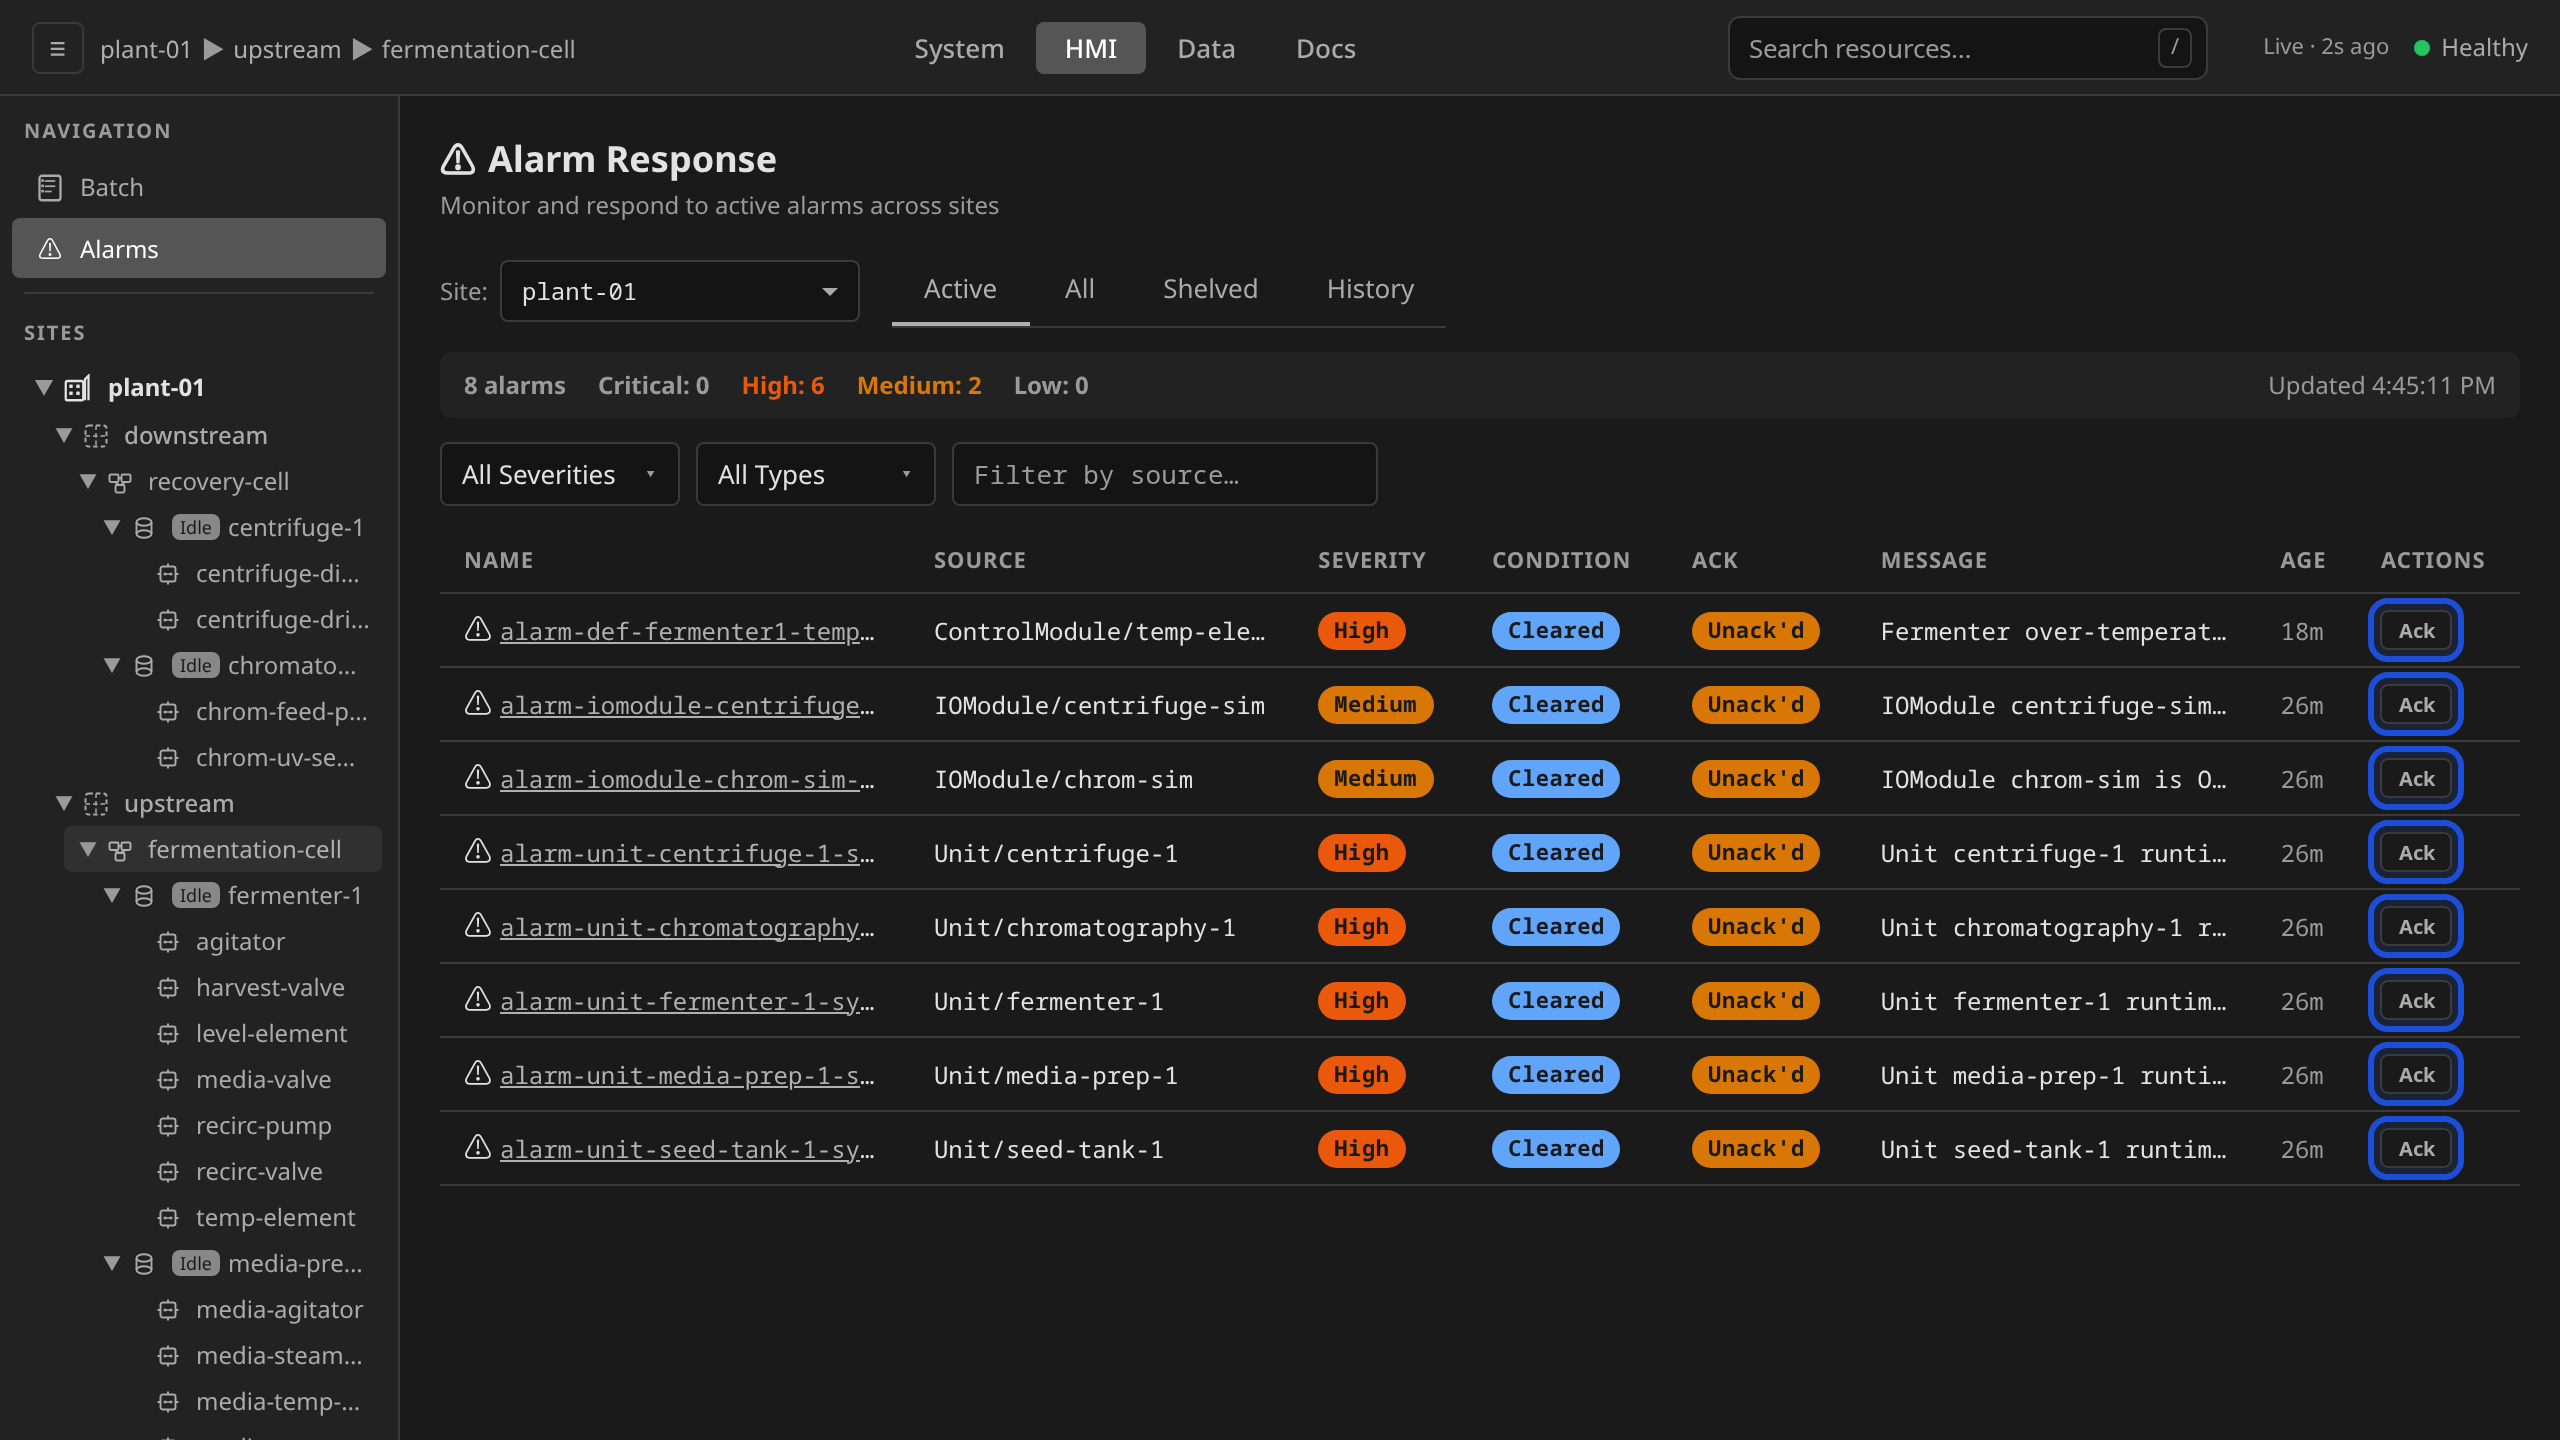Click the chromato unit database icon
Image resolution: width=2560 pixels, height=1440 pixels.
(x=144, y=666)
